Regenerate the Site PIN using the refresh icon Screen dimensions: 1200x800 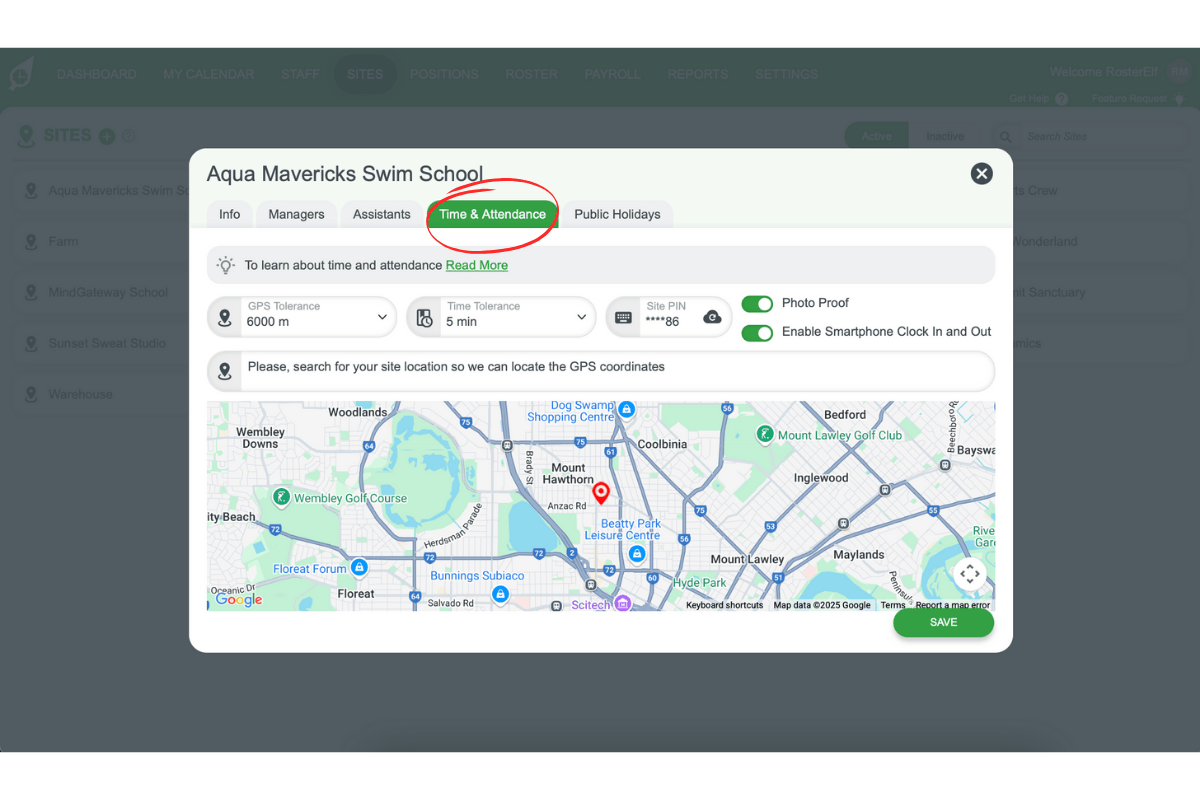point(710,316)
